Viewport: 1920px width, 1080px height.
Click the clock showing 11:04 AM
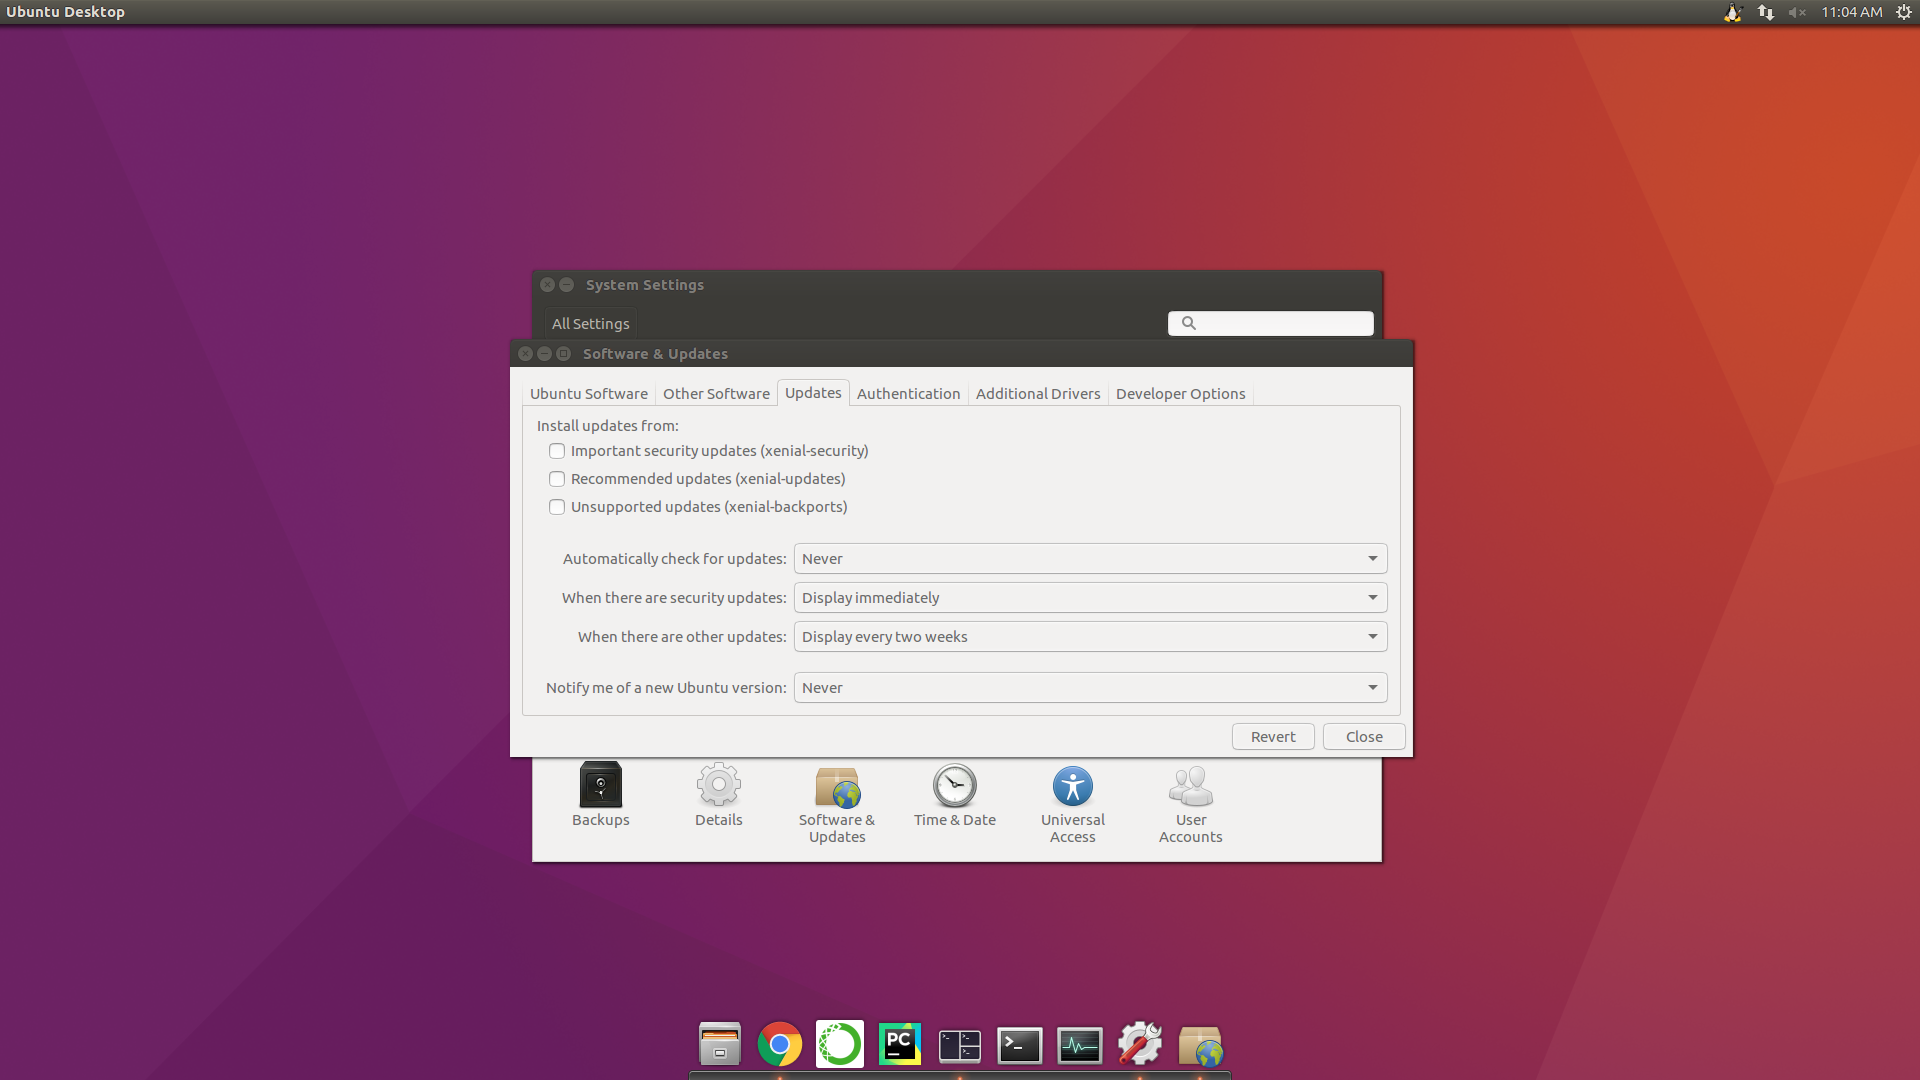[1851, 12]
